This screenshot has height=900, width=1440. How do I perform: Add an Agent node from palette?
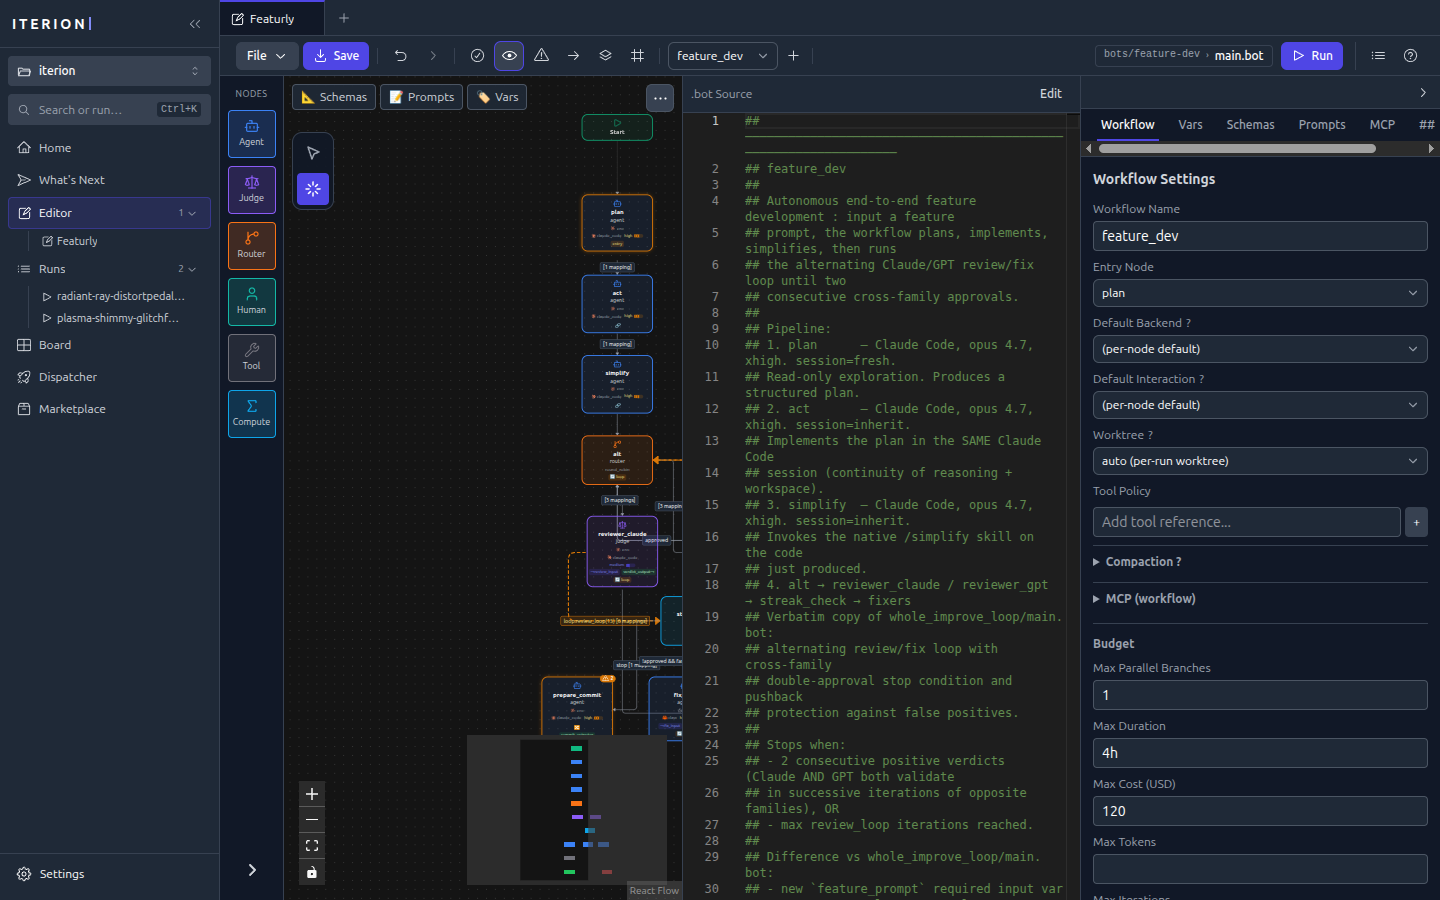251,134
